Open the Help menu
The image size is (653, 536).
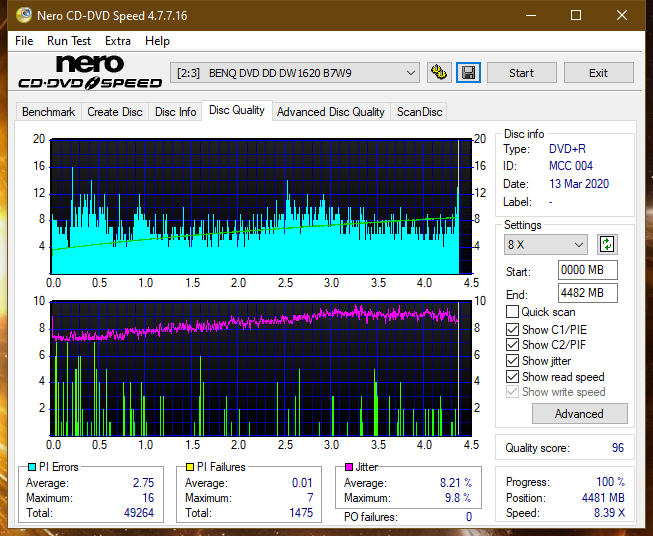(x=157, y=41)
